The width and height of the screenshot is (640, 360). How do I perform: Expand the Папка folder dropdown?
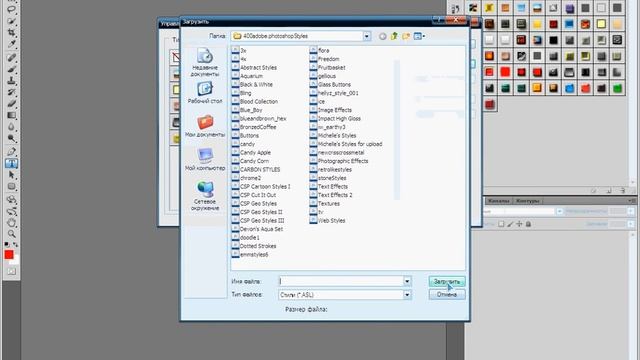pos(367,36)
